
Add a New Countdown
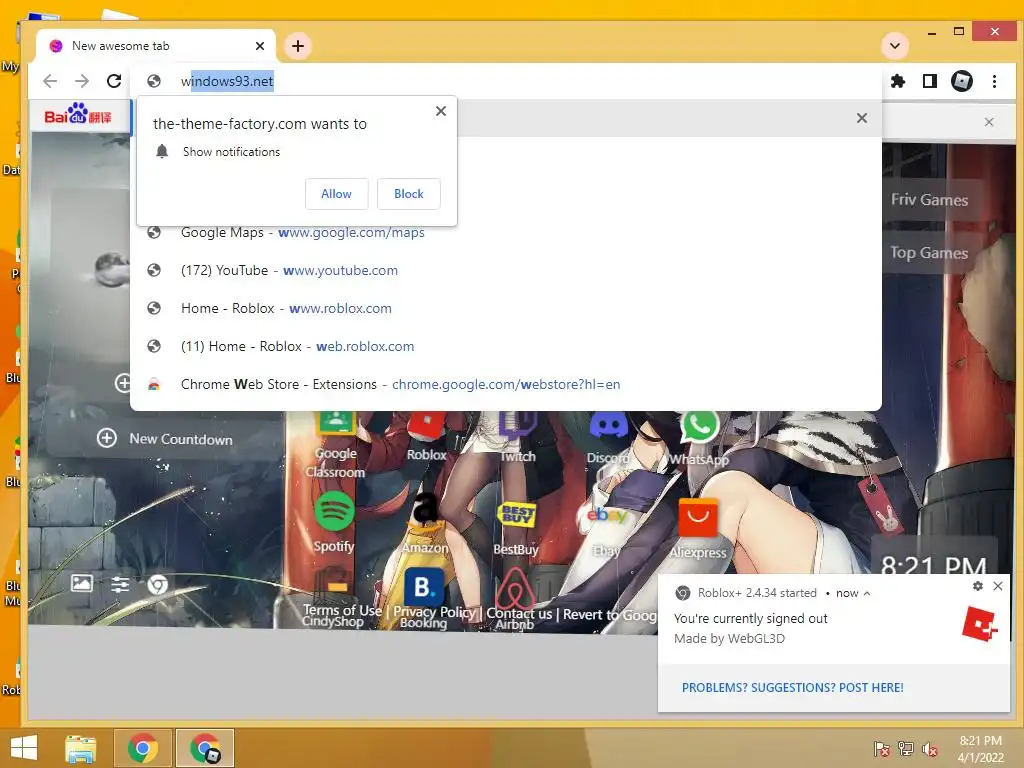point(165,439)
